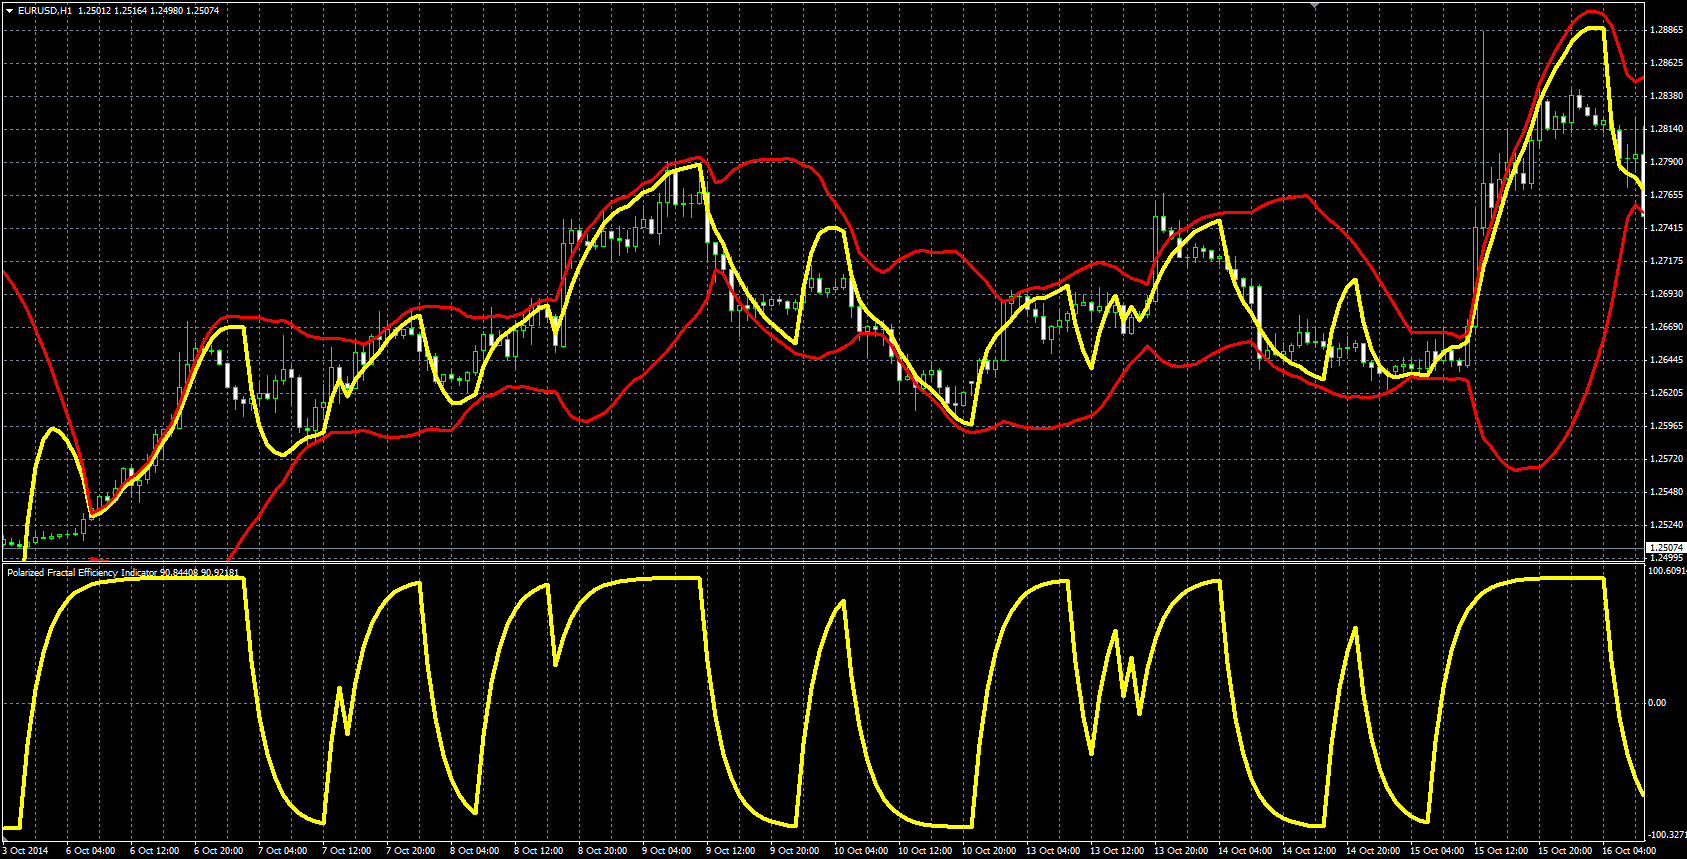The height and width of the screenshot is (859, 1687).
Task: Click the 10 Oct 20:00 time label
Action: point(989,851)
